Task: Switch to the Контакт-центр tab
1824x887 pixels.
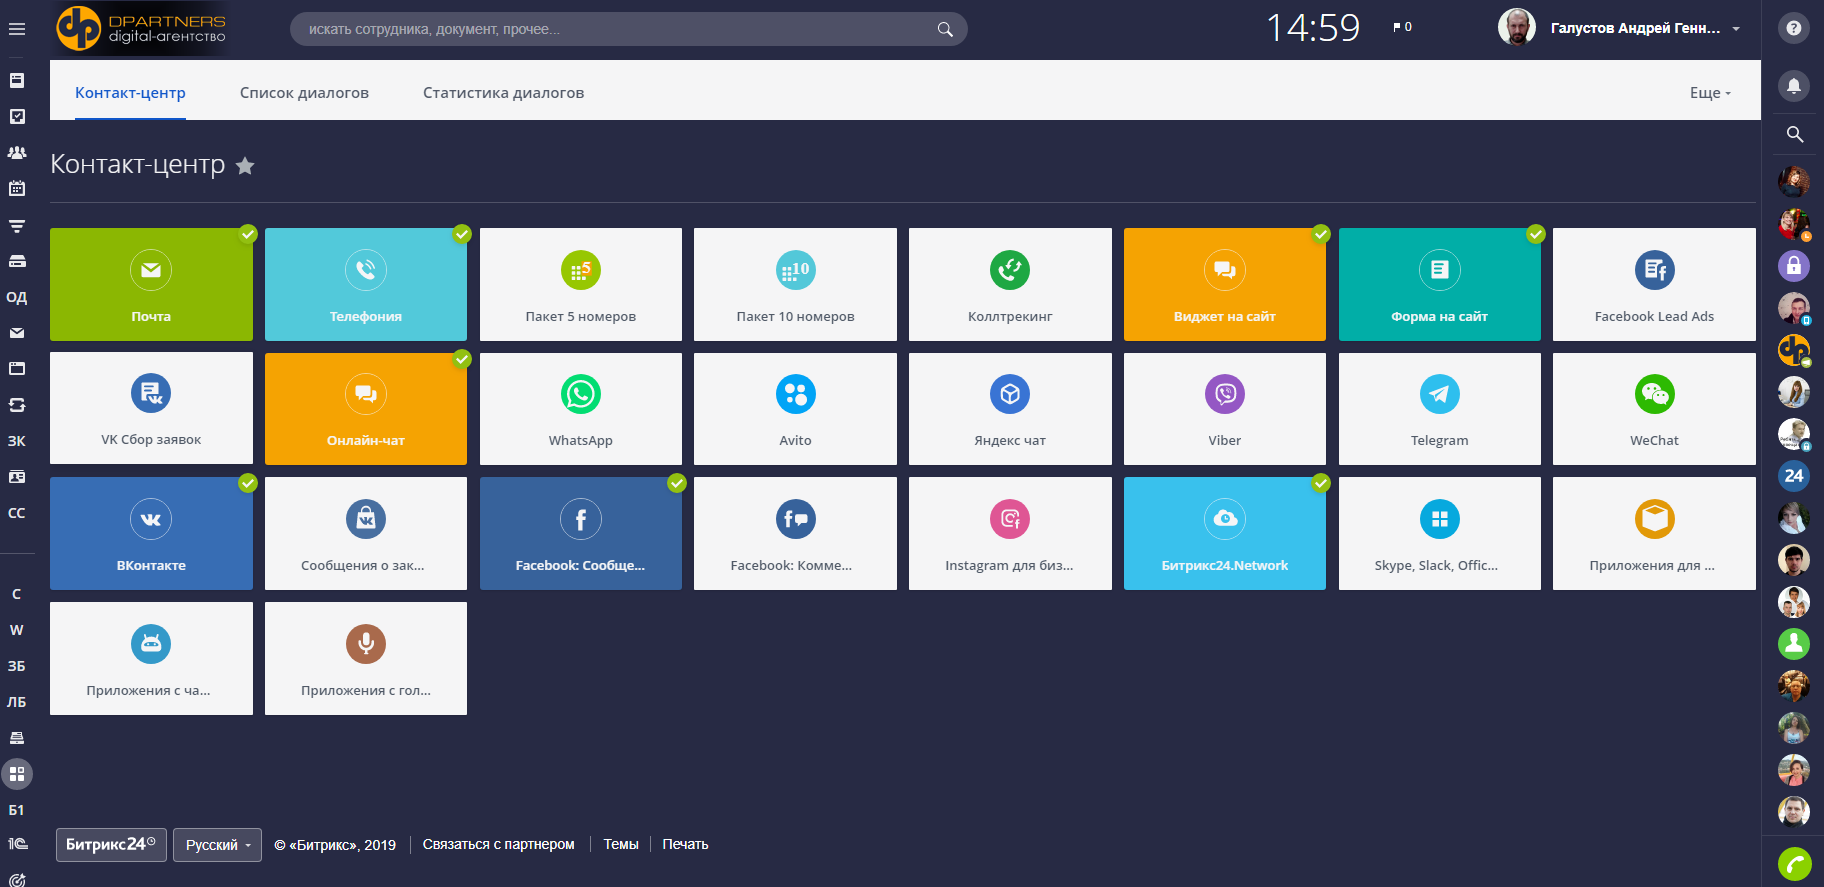Action: point(130,92)
